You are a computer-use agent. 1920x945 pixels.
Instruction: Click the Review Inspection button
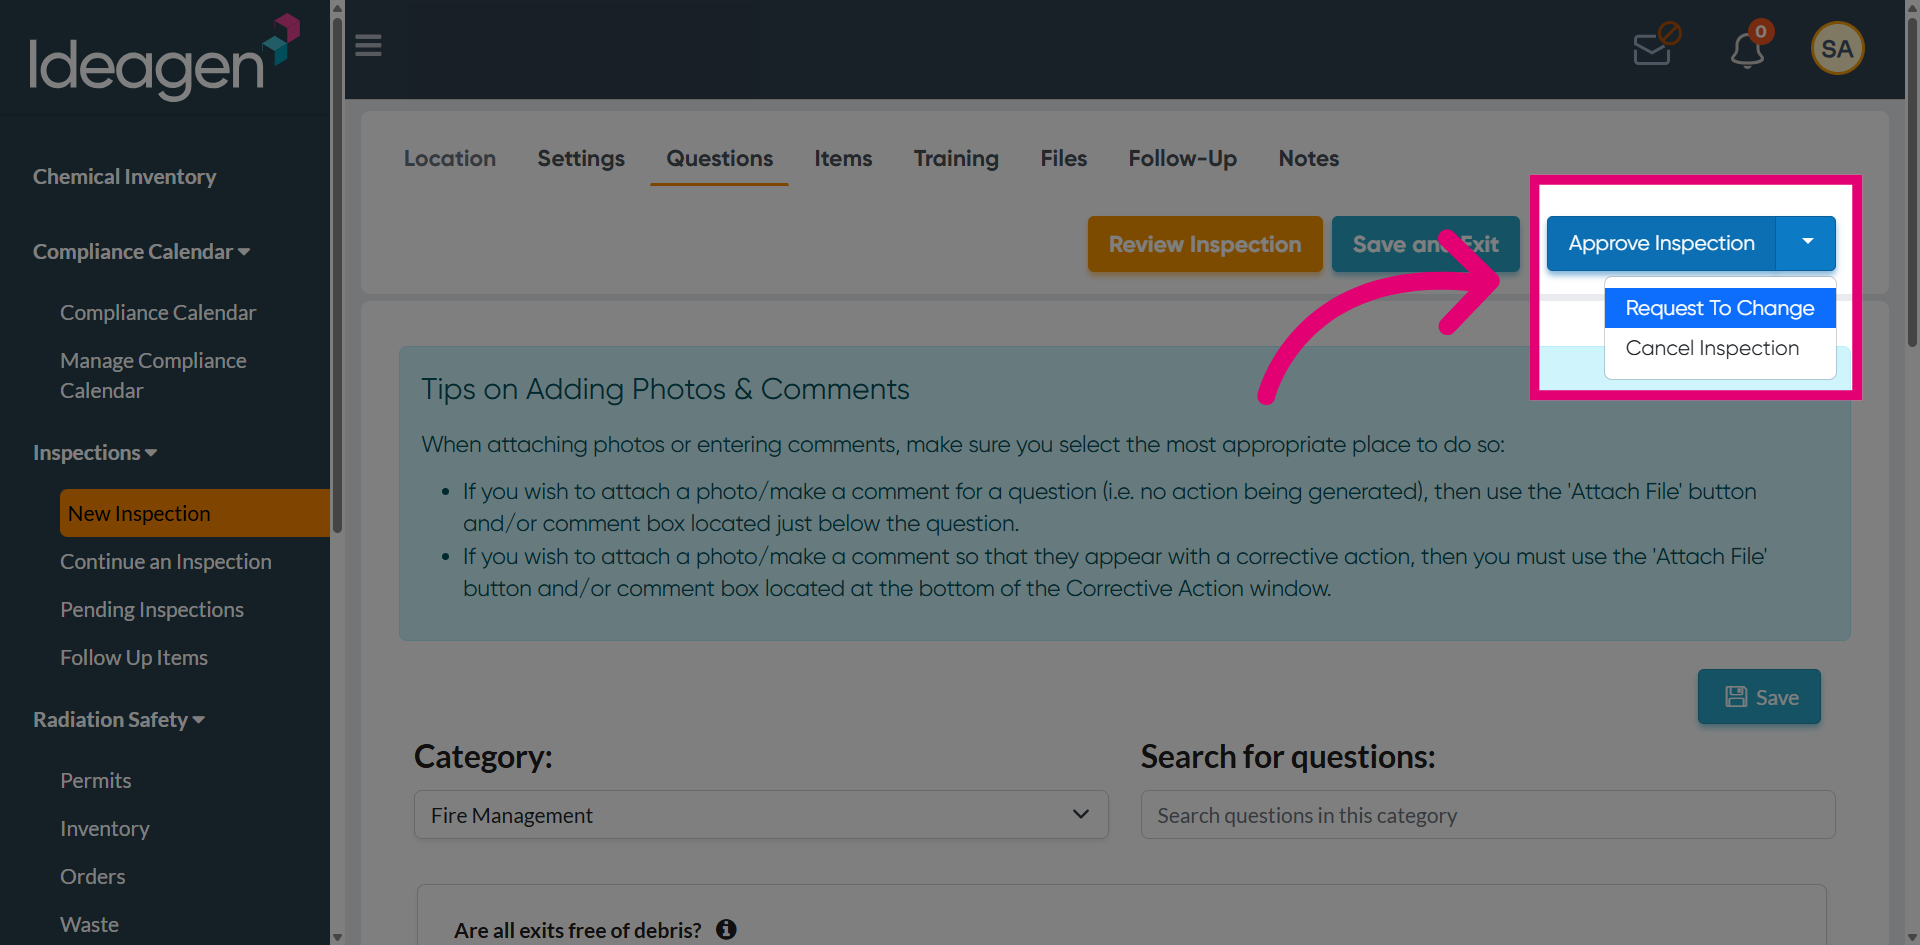1205,244
